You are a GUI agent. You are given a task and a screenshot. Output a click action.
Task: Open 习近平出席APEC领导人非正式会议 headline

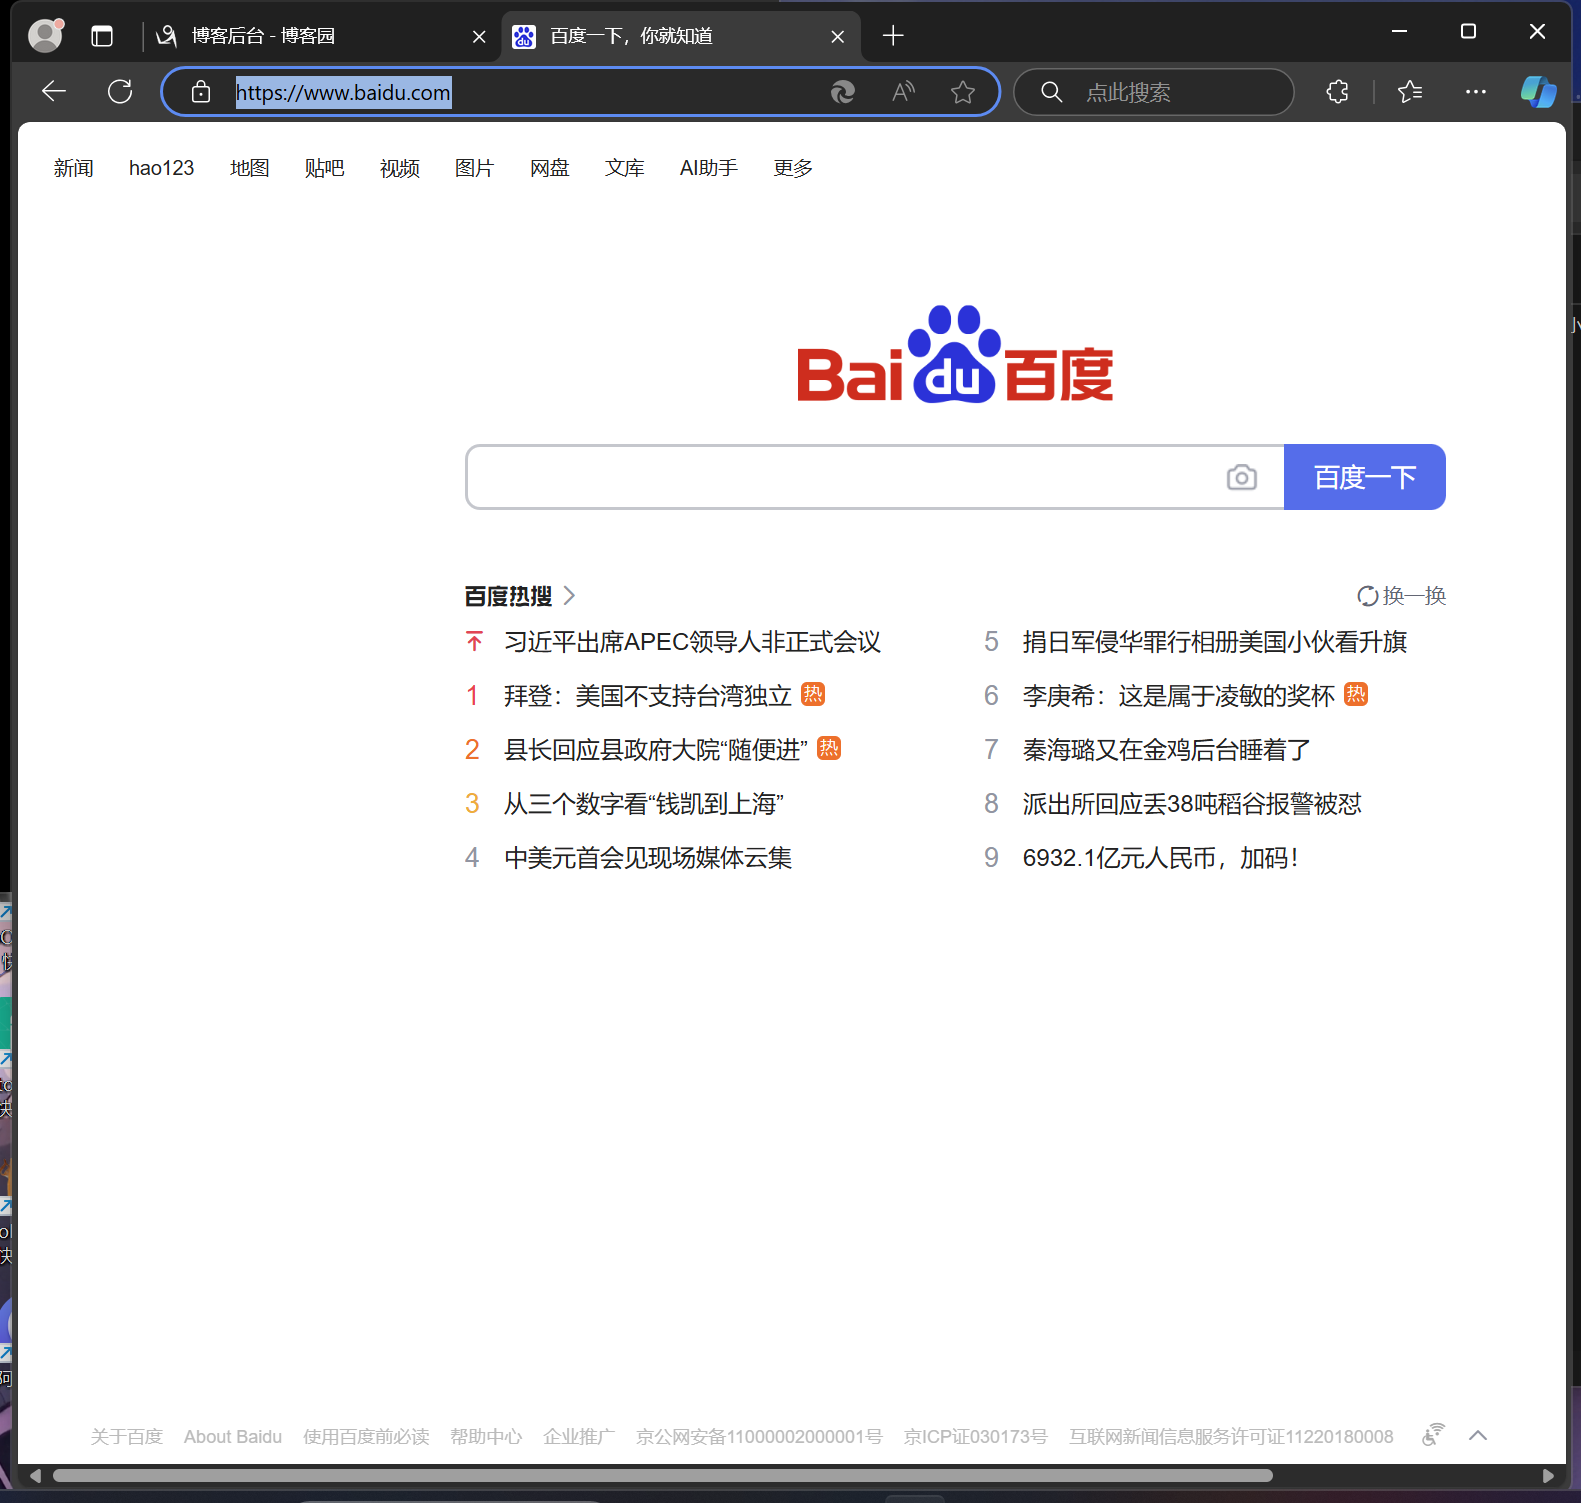[692, 642]
